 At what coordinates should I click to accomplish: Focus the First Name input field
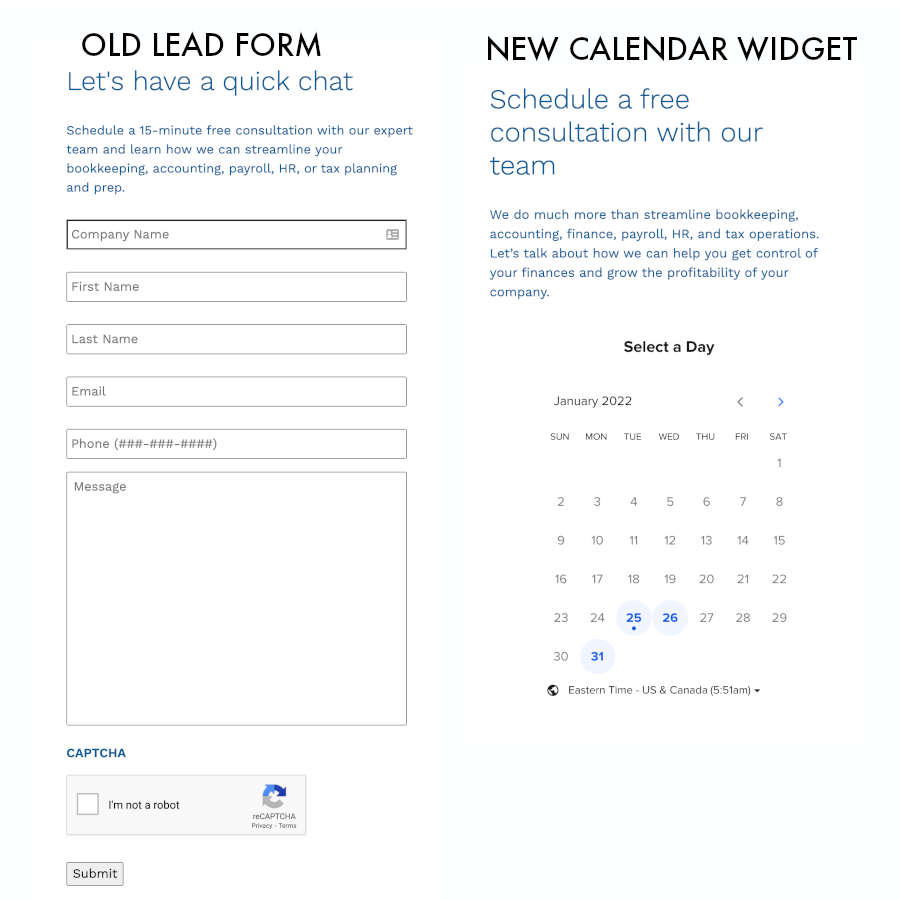coord(236,287)
